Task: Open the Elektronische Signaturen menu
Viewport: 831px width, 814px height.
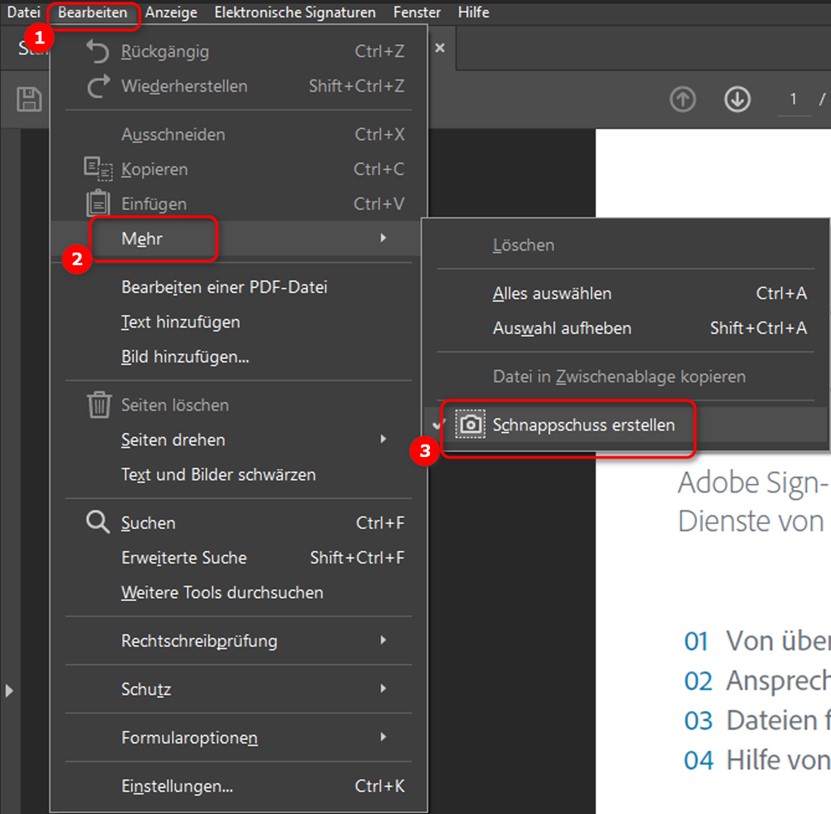Action: [295, 12]
